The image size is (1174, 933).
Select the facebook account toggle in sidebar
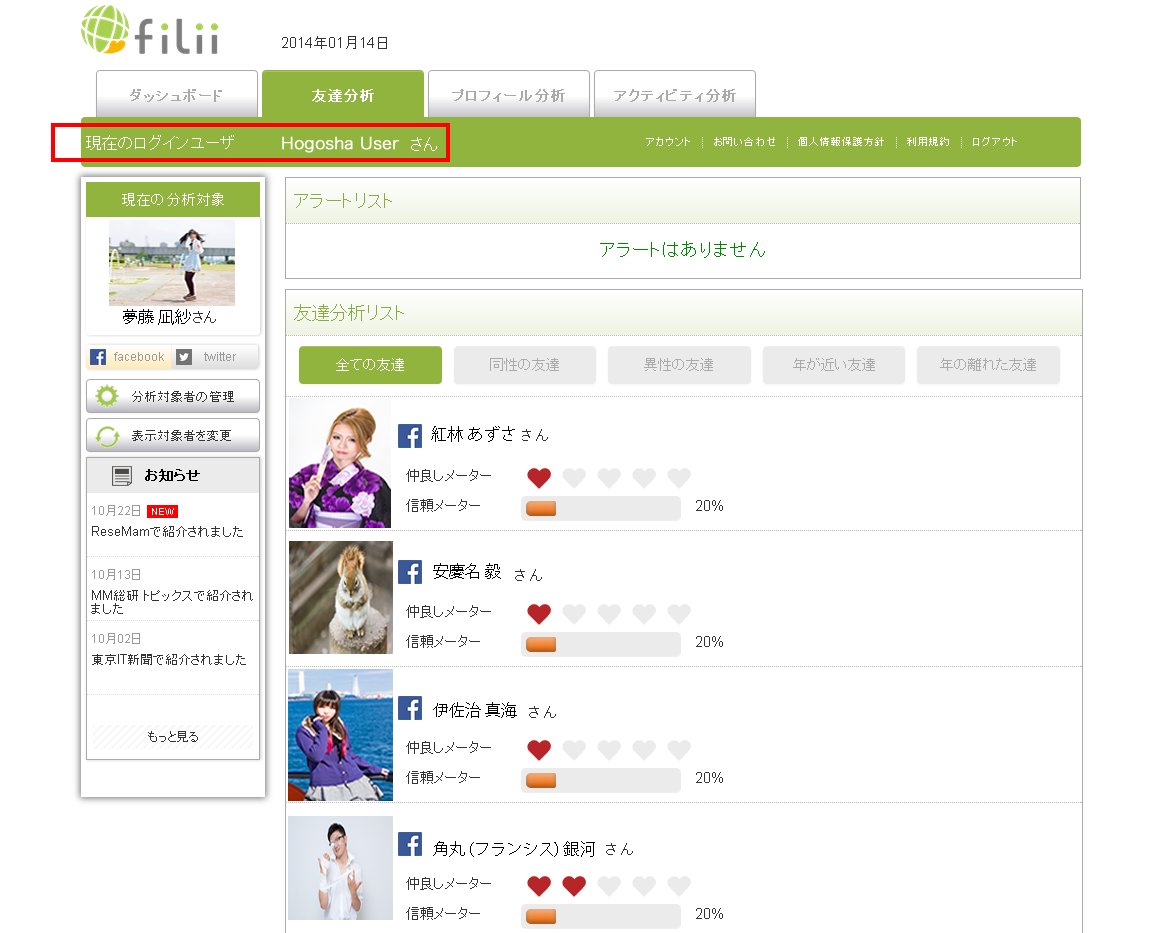(129, 357)
